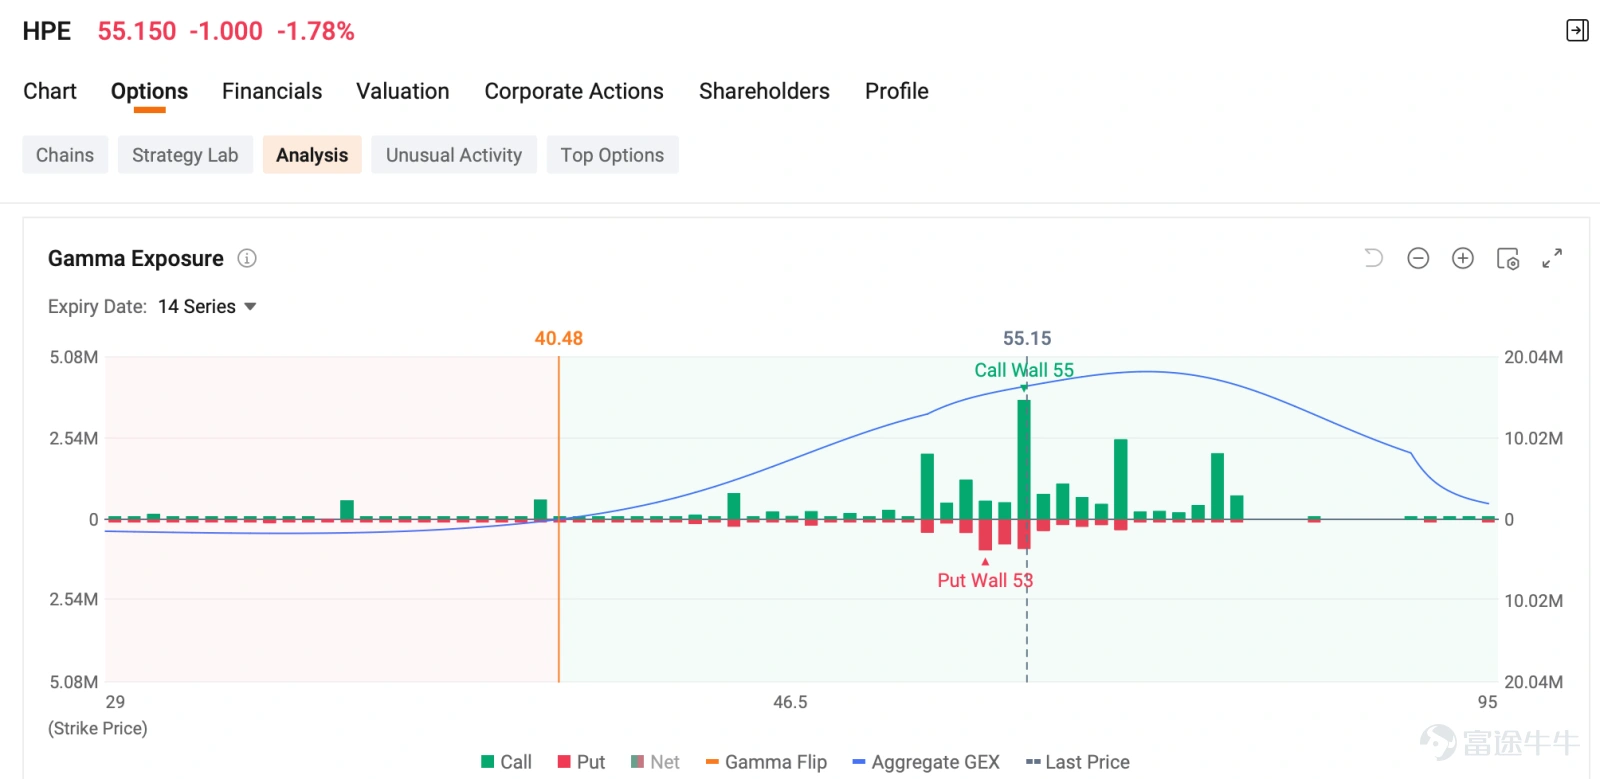Open Unusual Activity sub-tab
Image resolution: width=1600 pixels, height=779 pixels.
click(x=454, y=155)
